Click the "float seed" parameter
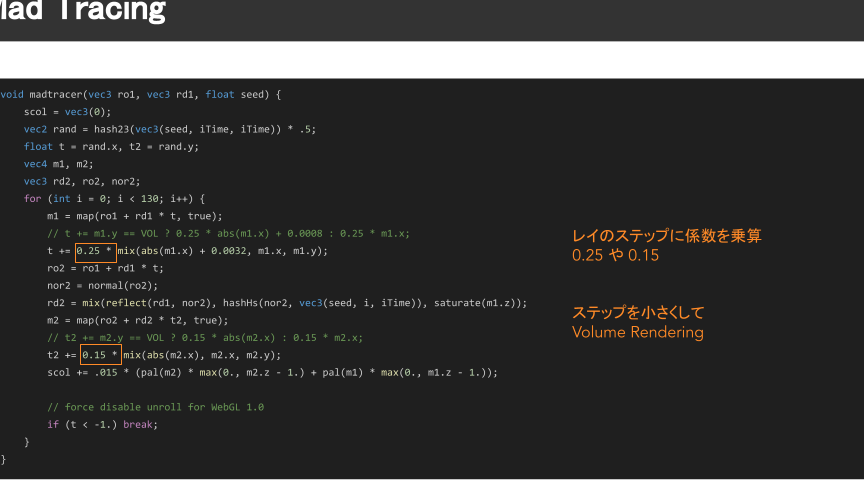This screenshot has height=486, width=864. (x=236, y=94)
